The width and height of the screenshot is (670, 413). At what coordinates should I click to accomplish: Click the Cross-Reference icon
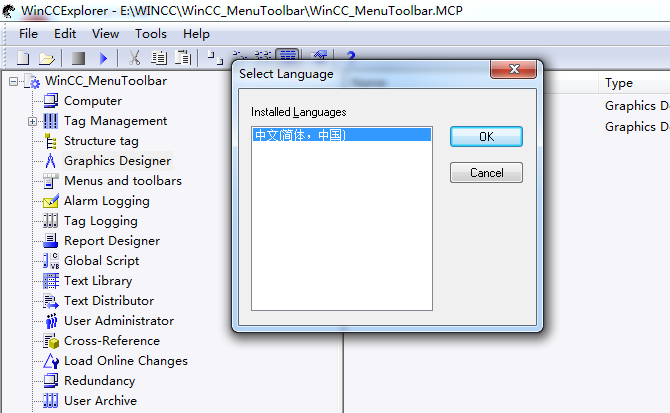pyautogui.click(x=51, y=341)
